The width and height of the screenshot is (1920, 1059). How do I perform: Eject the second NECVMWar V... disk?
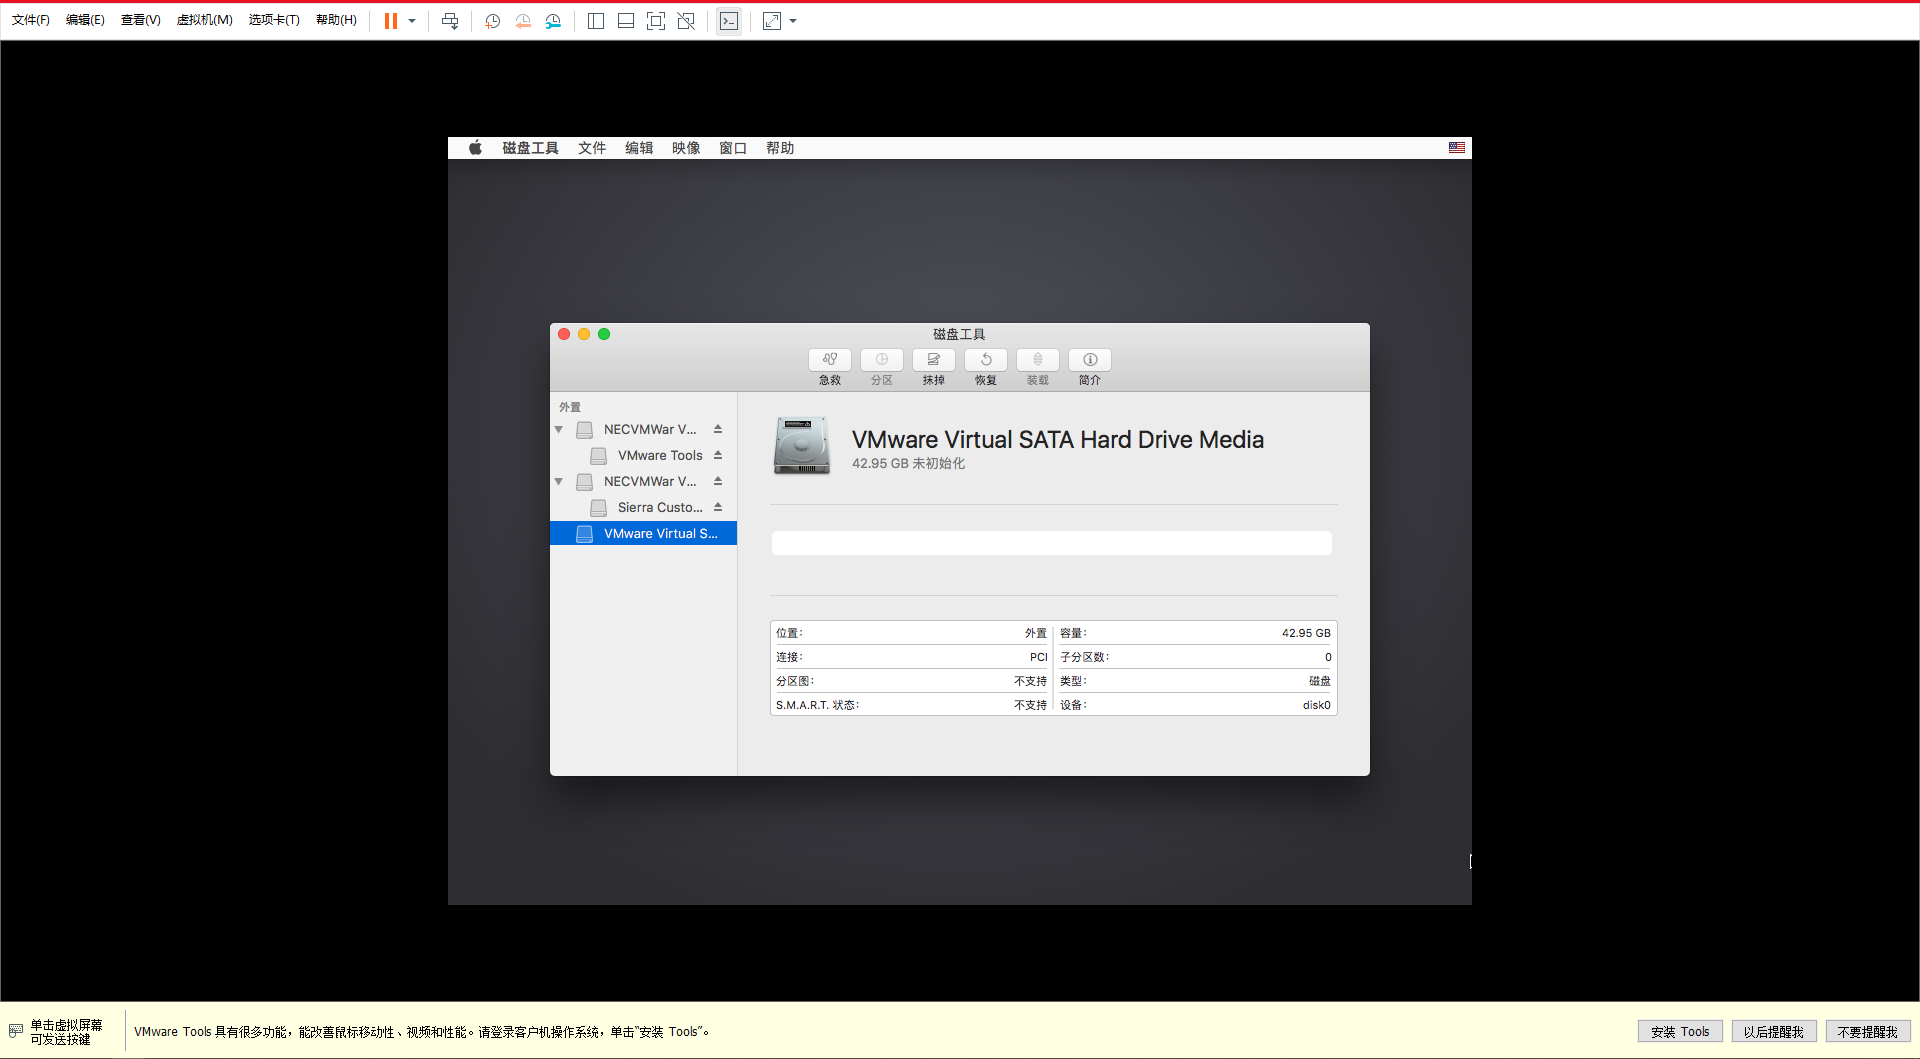pyautogui.click(x=718, y=481)
